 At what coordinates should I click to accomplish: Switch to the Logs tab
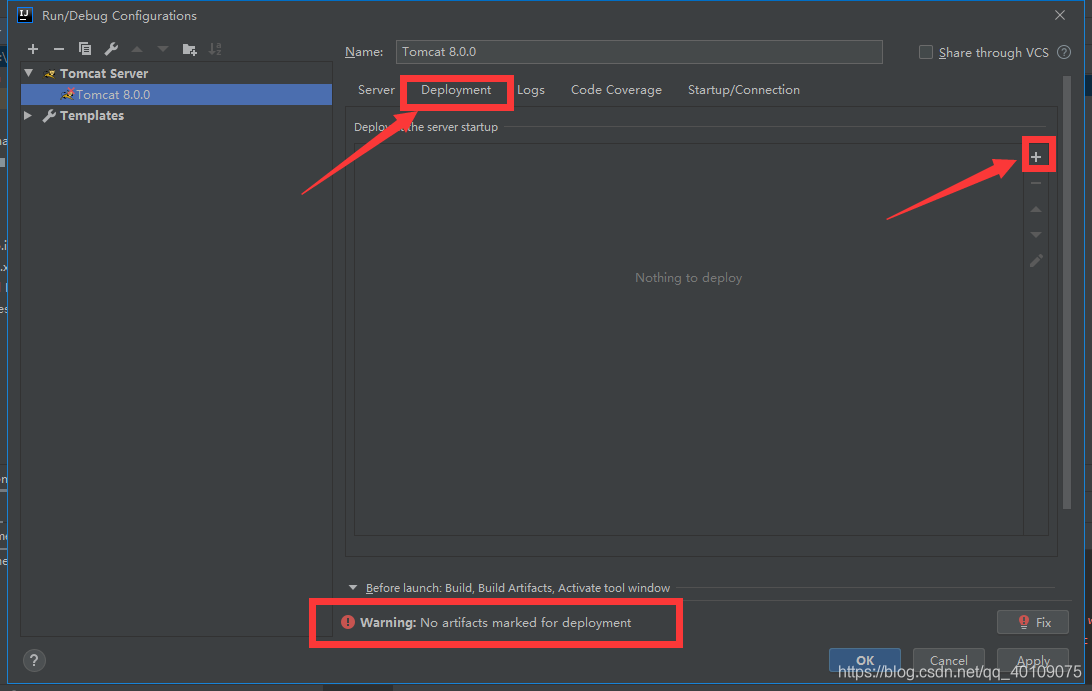click(531, 90)
